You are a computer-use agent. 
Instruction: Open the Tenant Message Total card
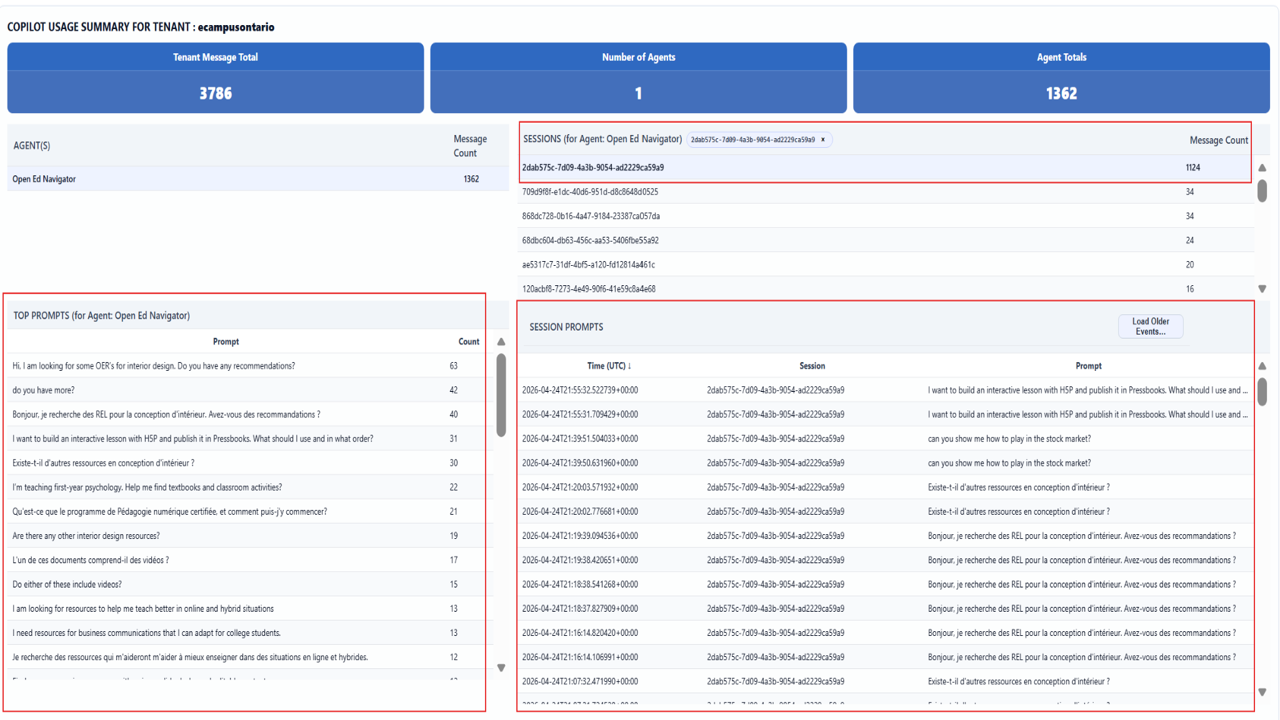[216, 78]
